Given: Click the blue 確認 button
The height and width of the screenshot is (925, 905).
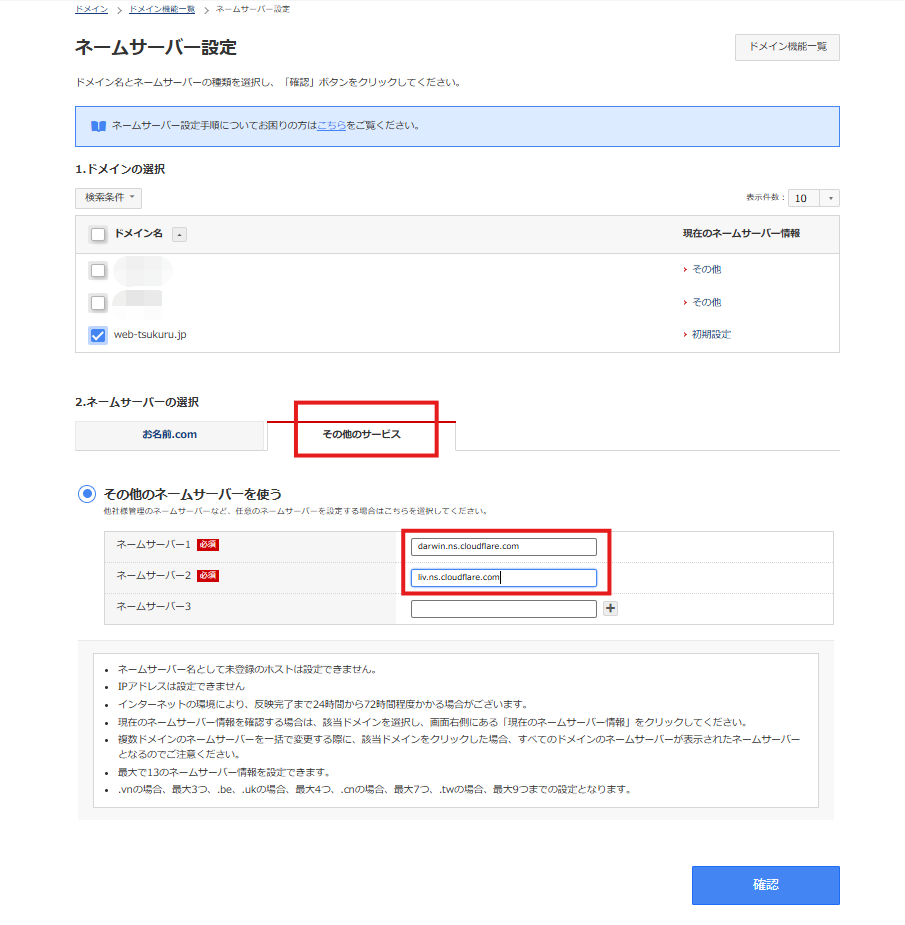Looking at the screenshot, I should pos(765,885).
